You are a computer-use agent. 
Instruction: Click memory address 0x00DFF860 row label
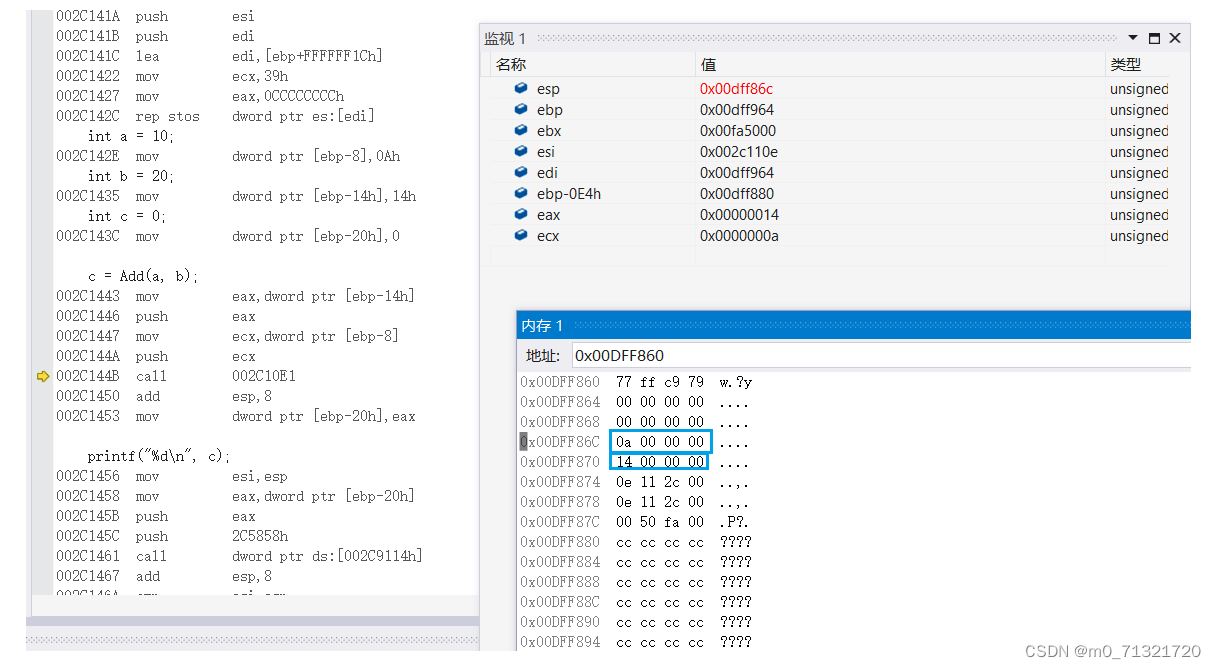coord(560,382)
